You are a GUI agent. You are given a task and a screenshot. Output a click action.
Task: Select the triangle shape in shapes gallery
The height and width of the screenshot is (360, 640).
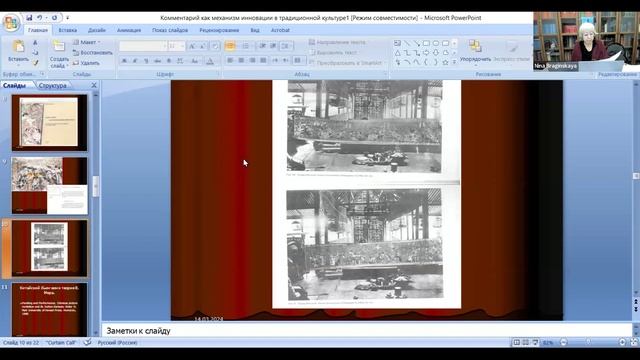[398, 53]
